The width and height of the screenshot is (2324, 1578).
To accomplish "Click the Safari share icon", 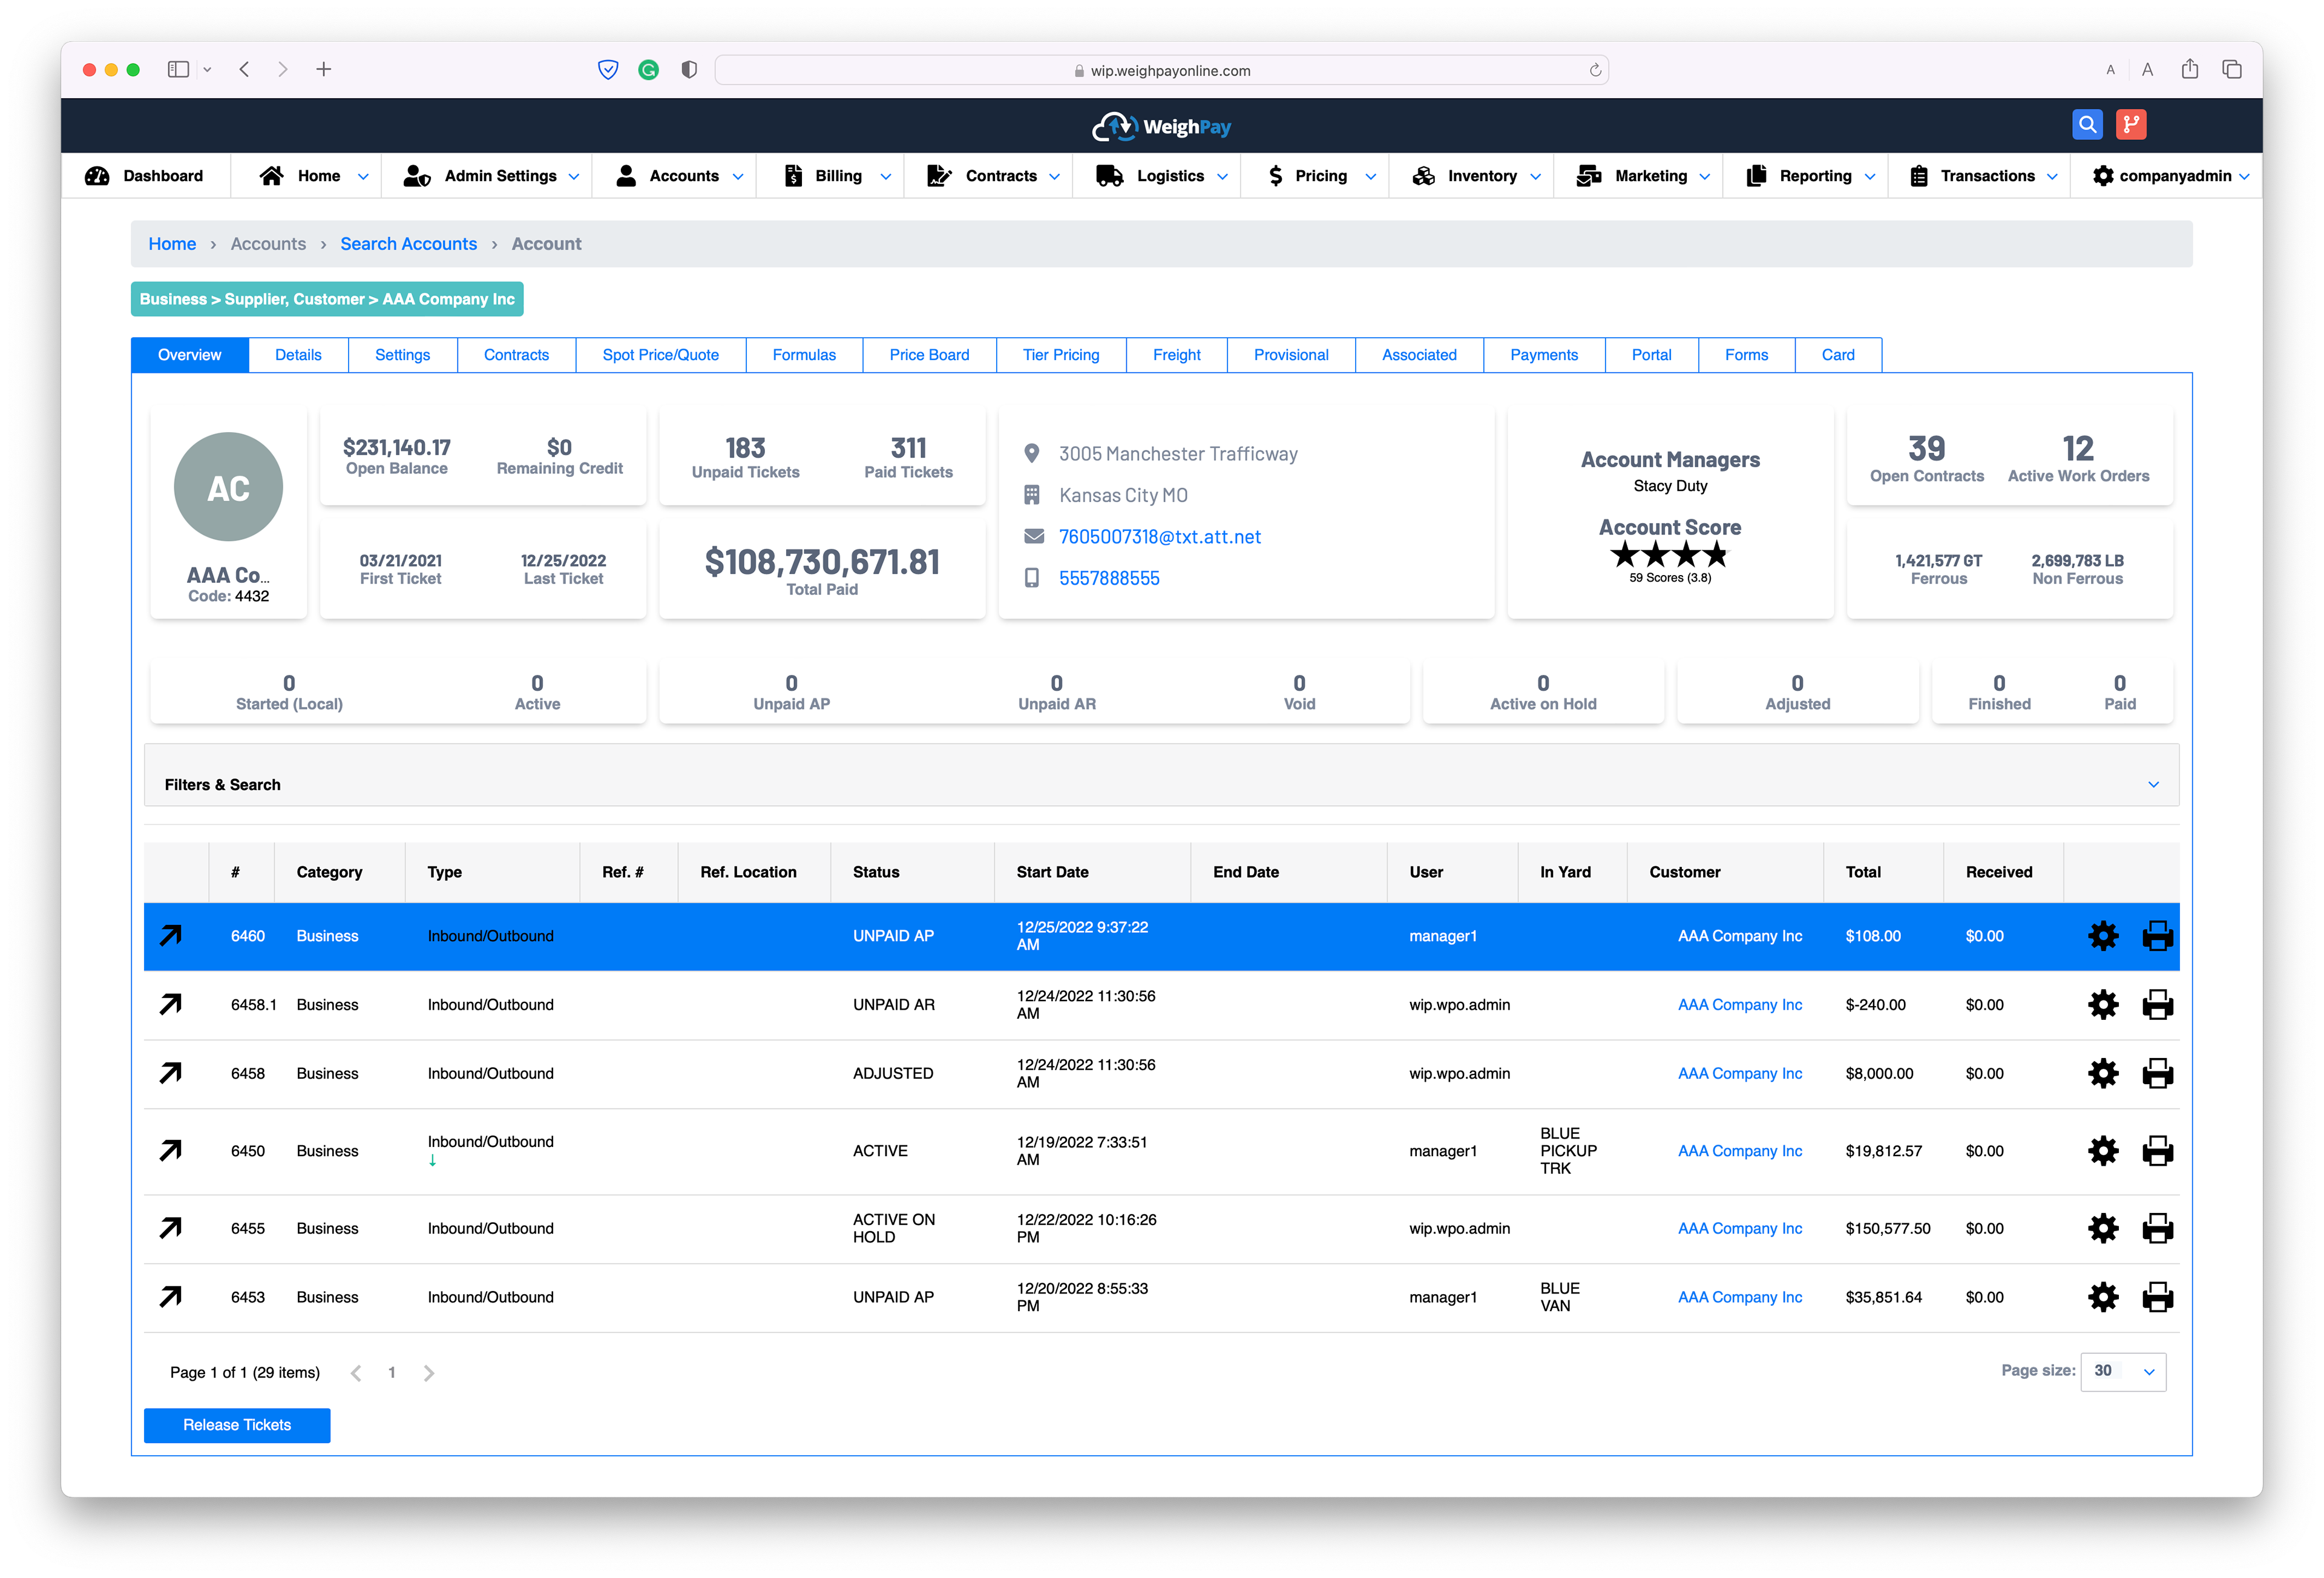I will [2189, 69].
